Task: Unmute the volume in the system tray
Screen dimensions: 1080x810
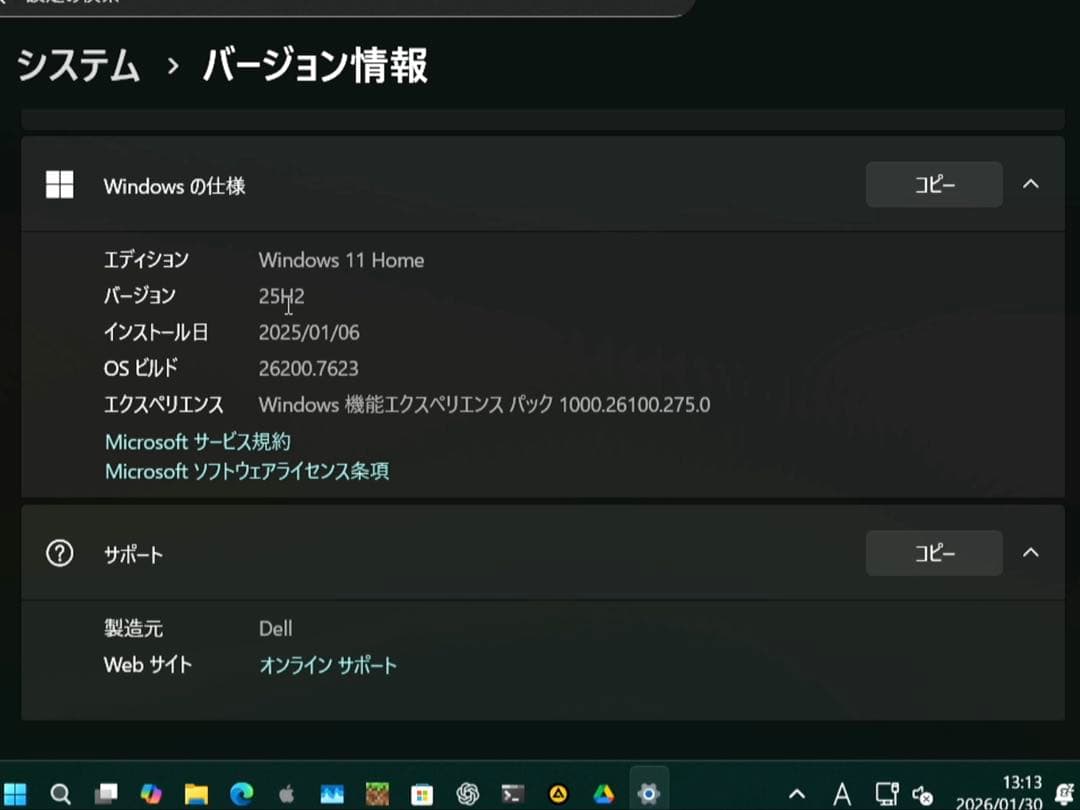Action: coord(921,794)
